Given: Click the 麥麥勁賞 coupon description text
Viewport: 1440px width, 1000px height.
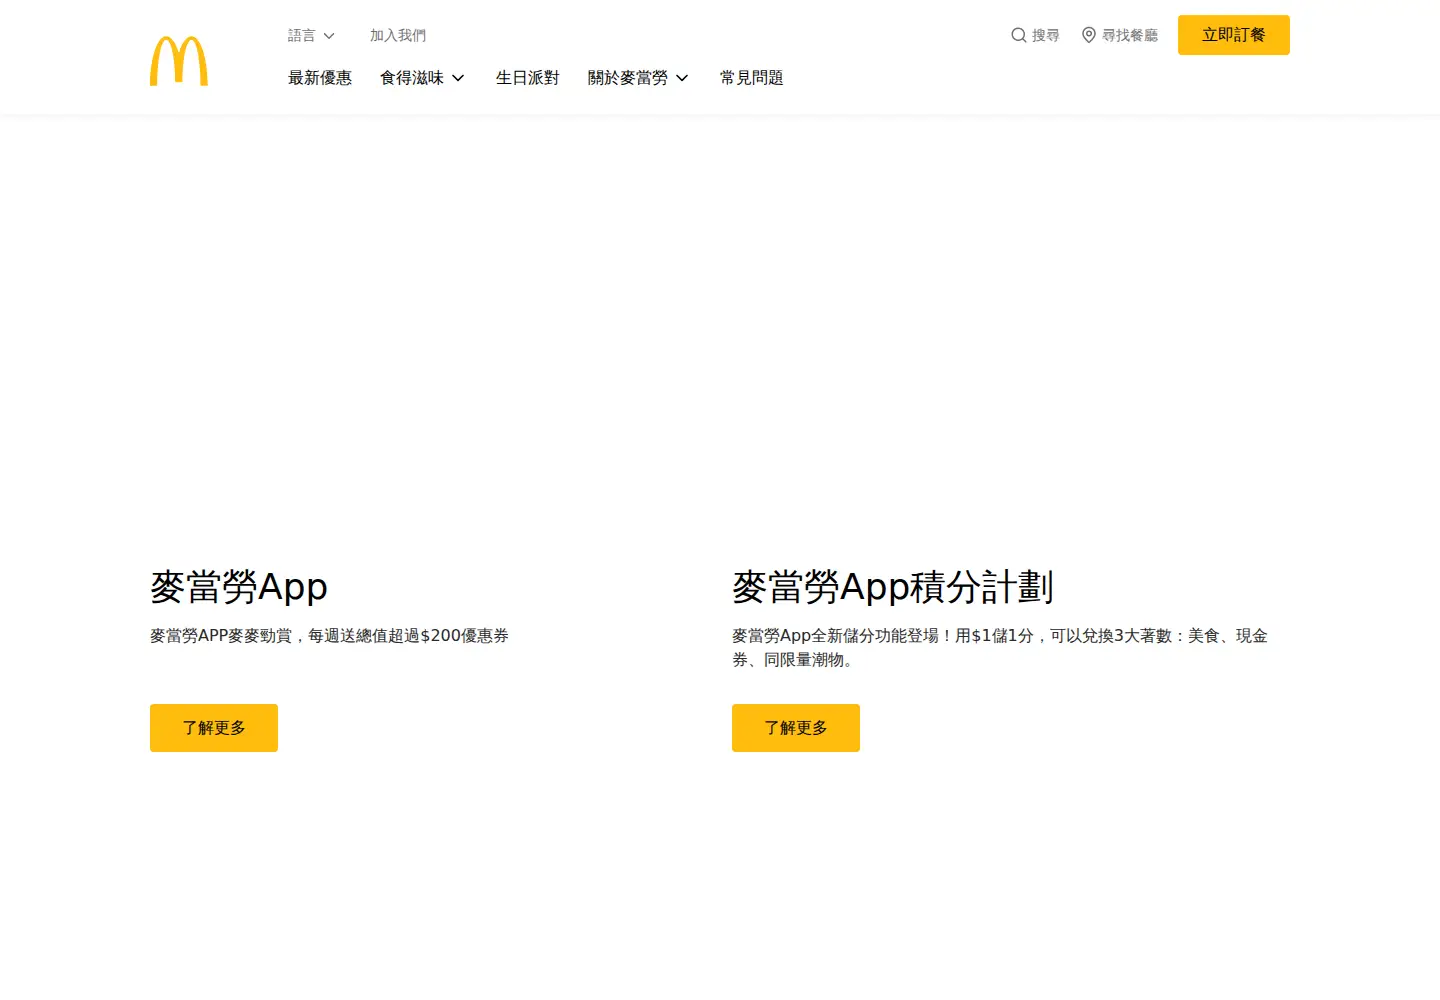Looking at the screenshot, I should 329,636.
